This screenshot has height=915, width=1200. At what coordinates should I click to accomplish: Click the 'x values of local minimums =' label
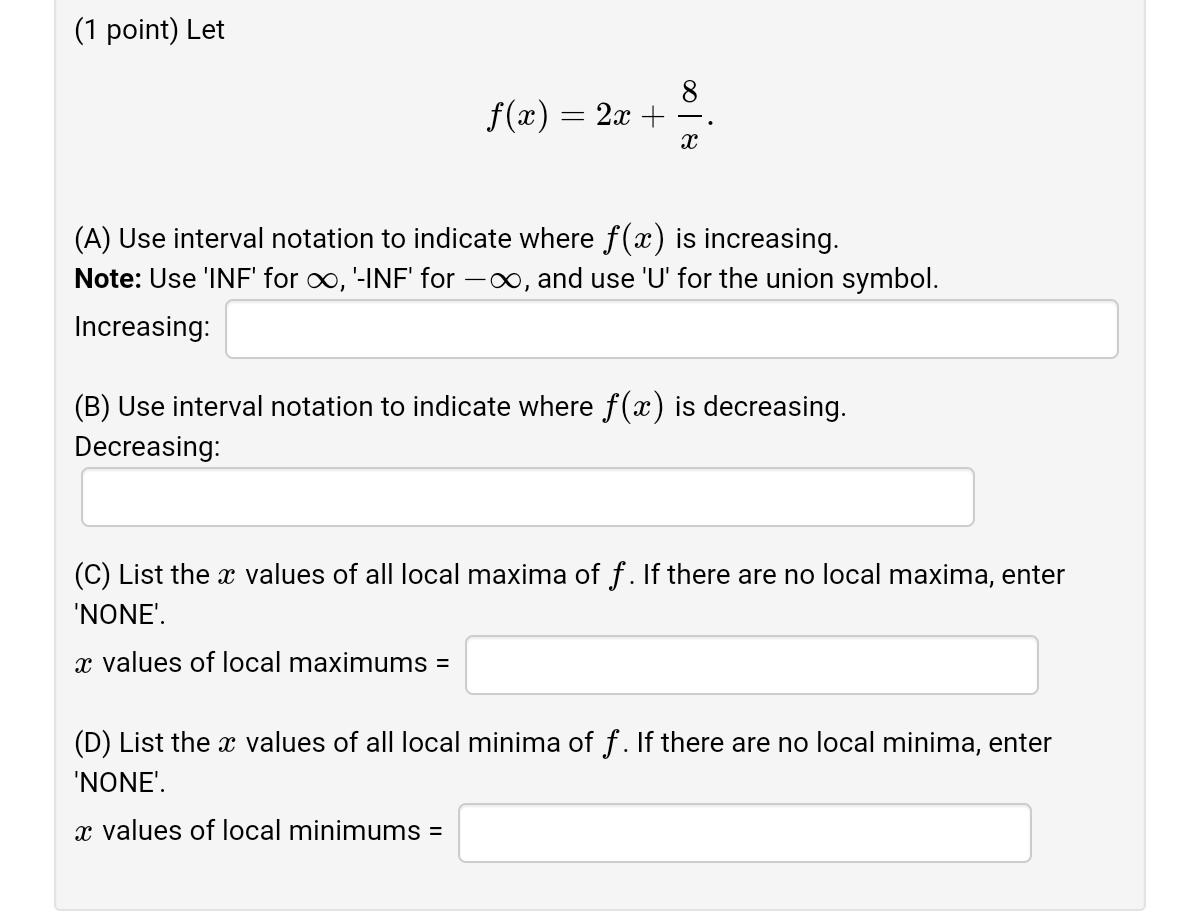click(x=256, y=830)
